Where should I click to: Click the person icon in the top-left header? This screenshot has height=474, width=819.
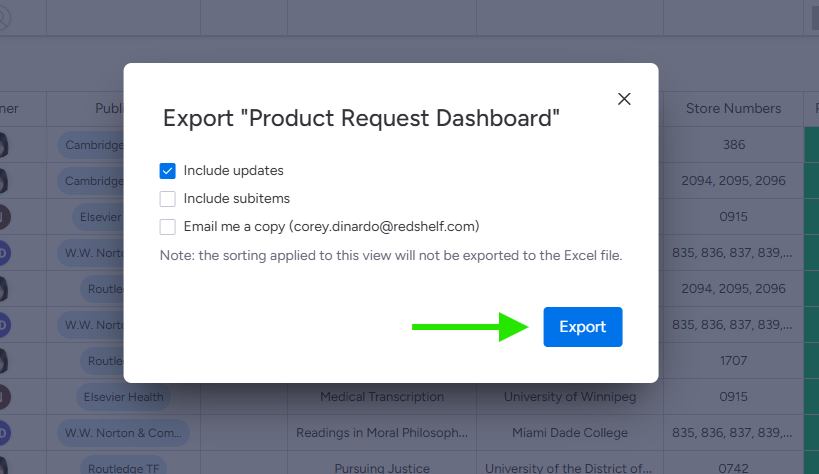pyautogui.click(x=8, y=16)
